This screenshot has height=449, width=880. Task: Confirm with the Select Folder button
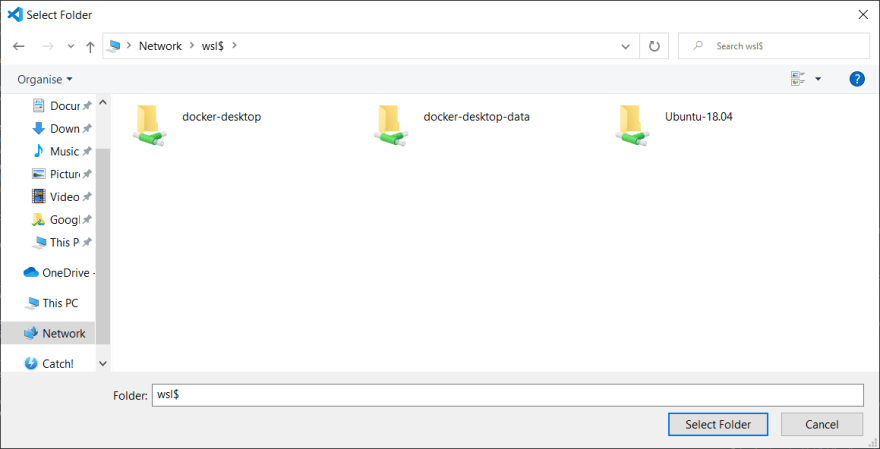(718, 424)
